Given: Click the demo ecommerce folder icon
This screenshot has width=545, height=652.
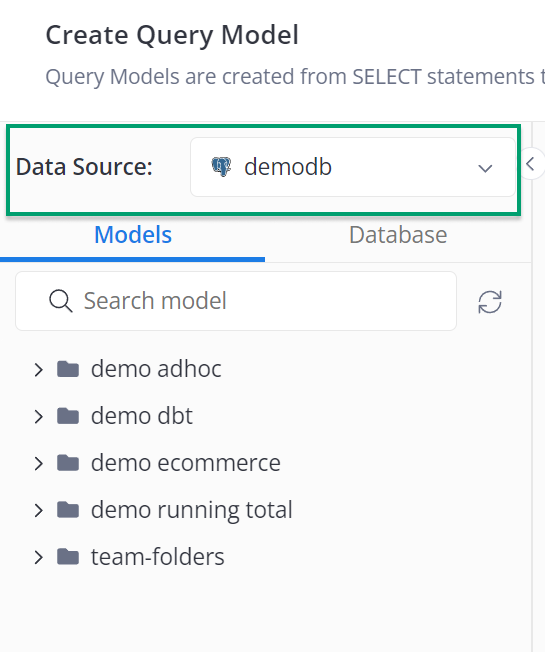Looking at the screenshot, I should (68, 463).
